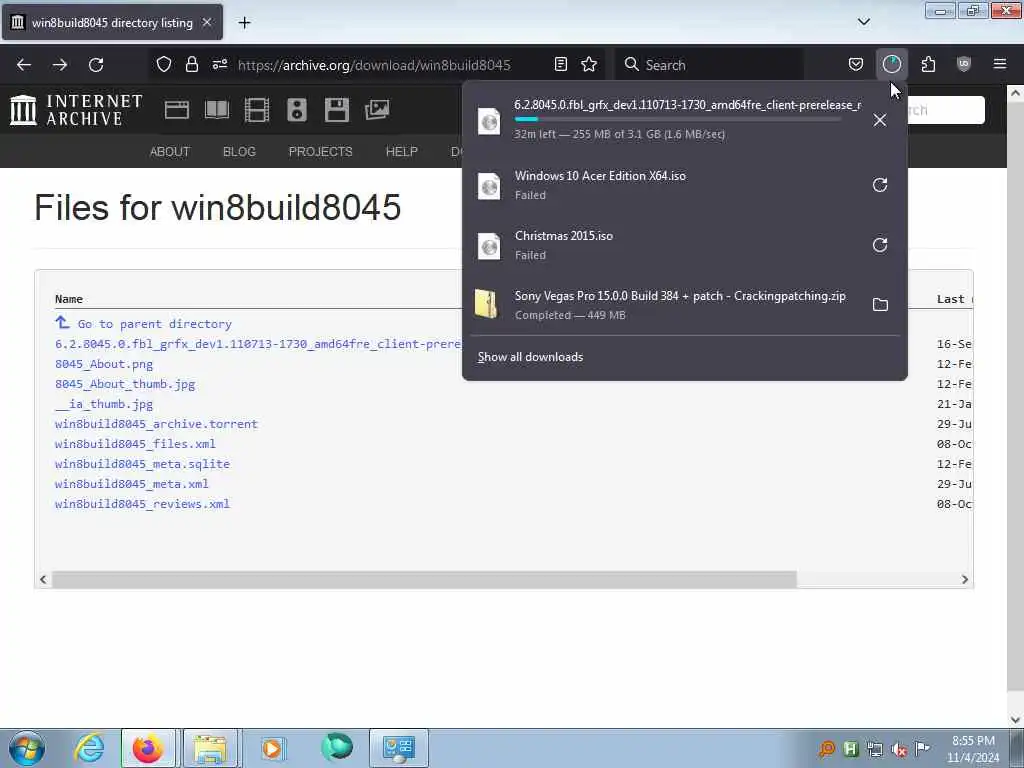Go back using the browser back arrow
The image size is (1024, 768).
pyautogui.click(x=24, y=65)
